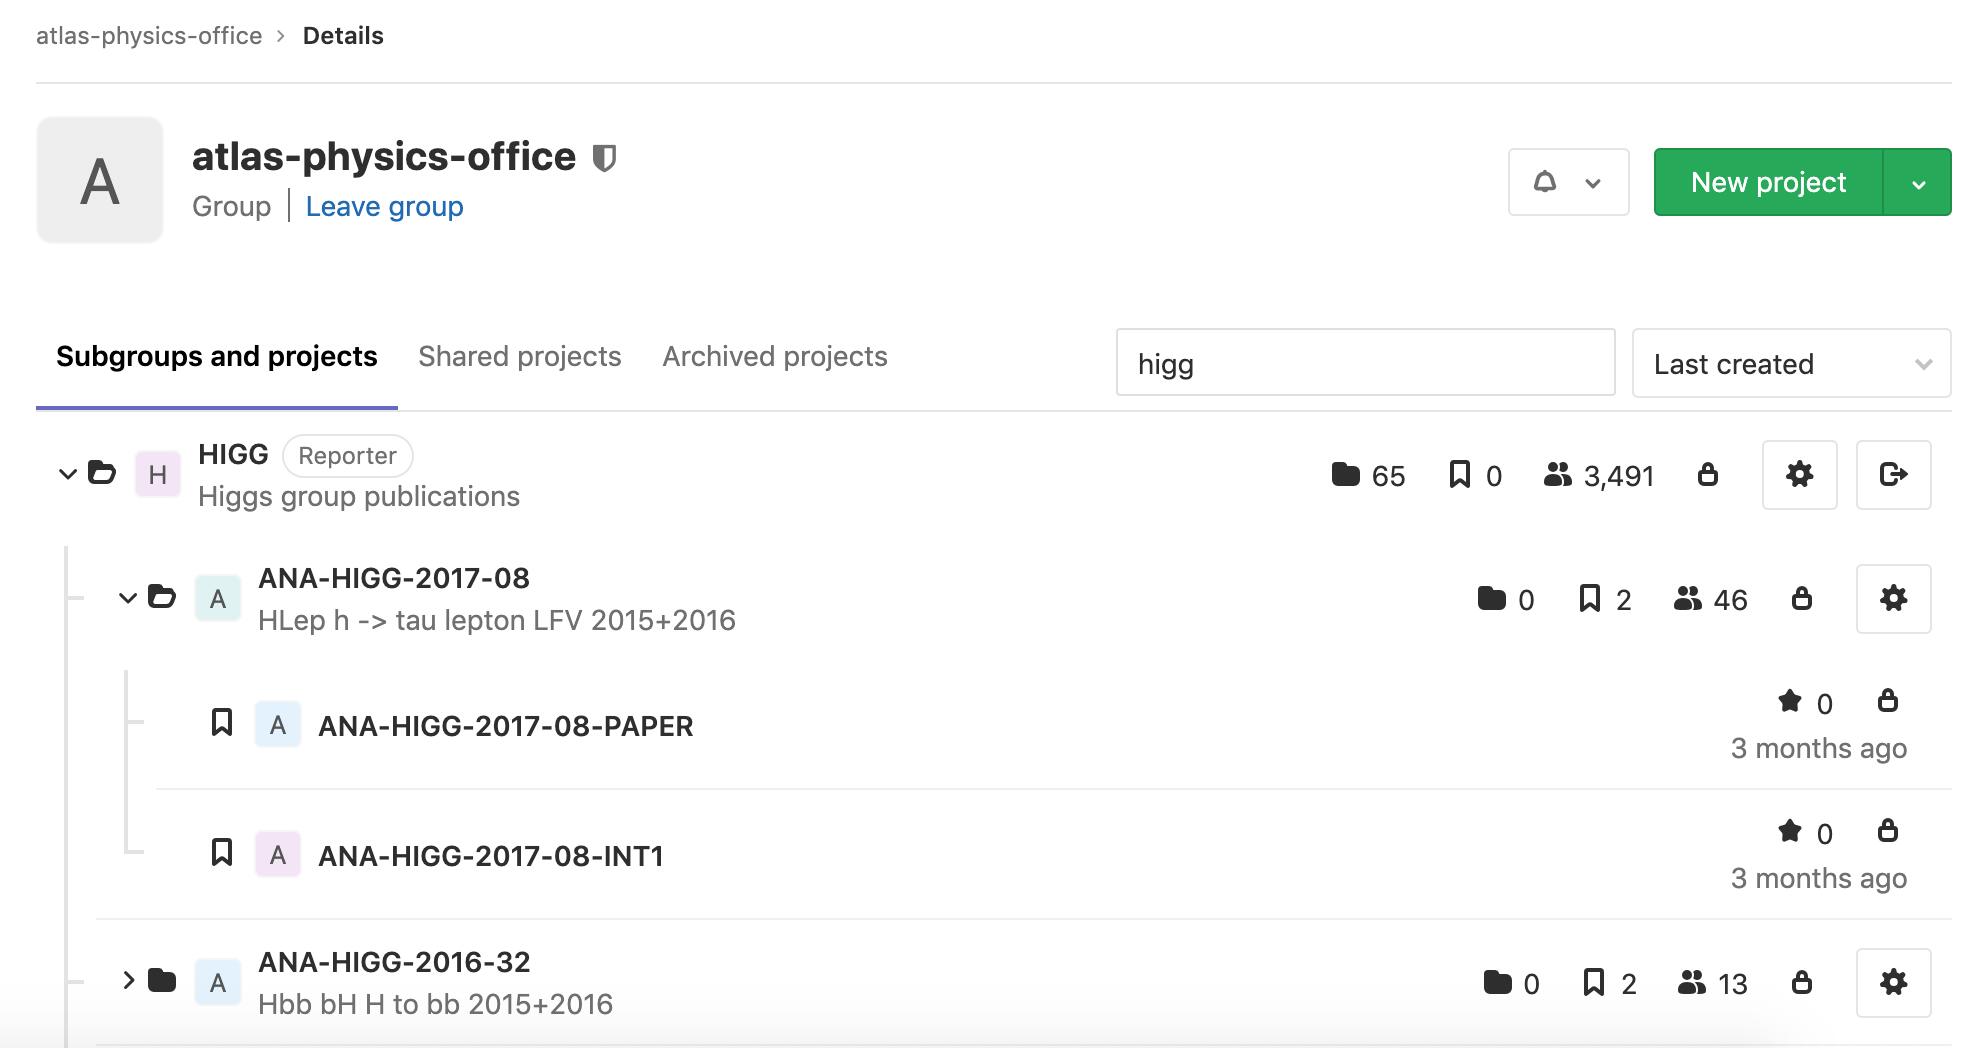The width and height of the screenshot is (1968, 1048).
Task: Click the A avatar of ANA-HIGG-2017-08-INT1
Action: coord(278,855)
